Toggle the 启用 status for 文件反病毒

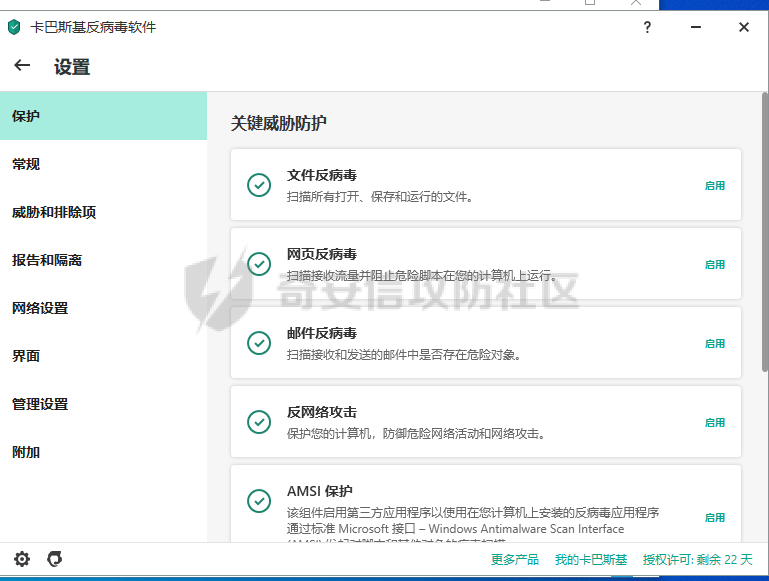714,185
